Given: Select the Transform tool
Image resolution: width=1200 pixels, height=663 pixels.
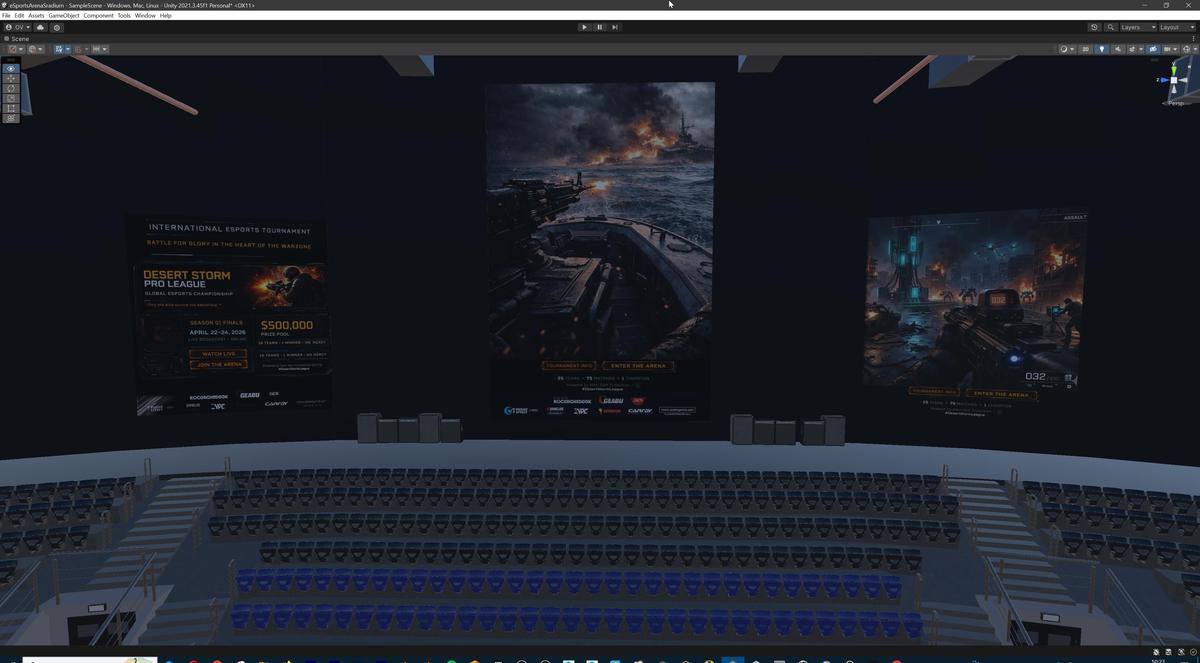Looking at the screenshot, I should click(x=11, y=118).
